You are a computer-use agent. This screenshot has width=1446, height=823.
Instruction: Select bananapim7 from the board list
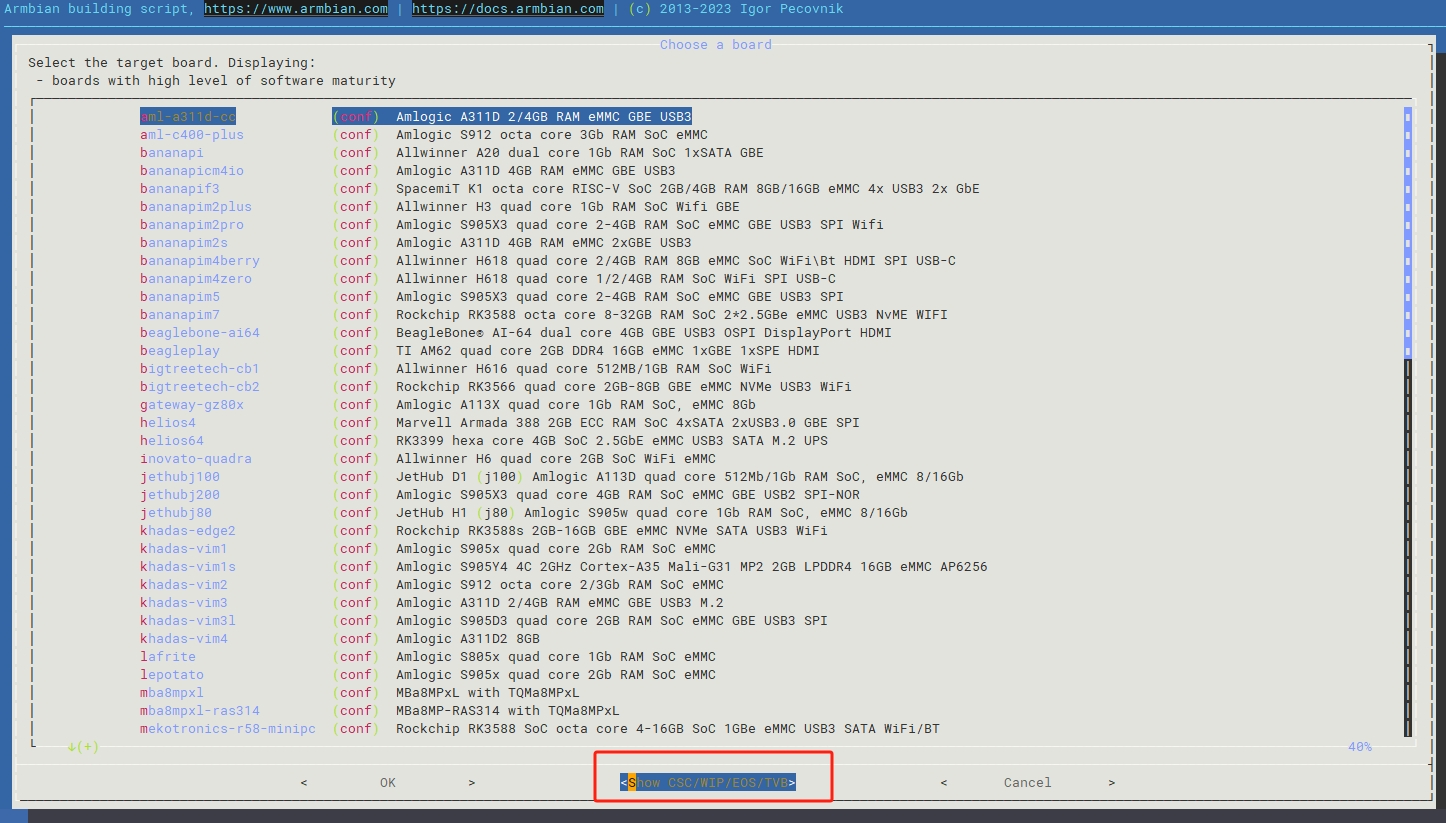(x=180, y=315)
